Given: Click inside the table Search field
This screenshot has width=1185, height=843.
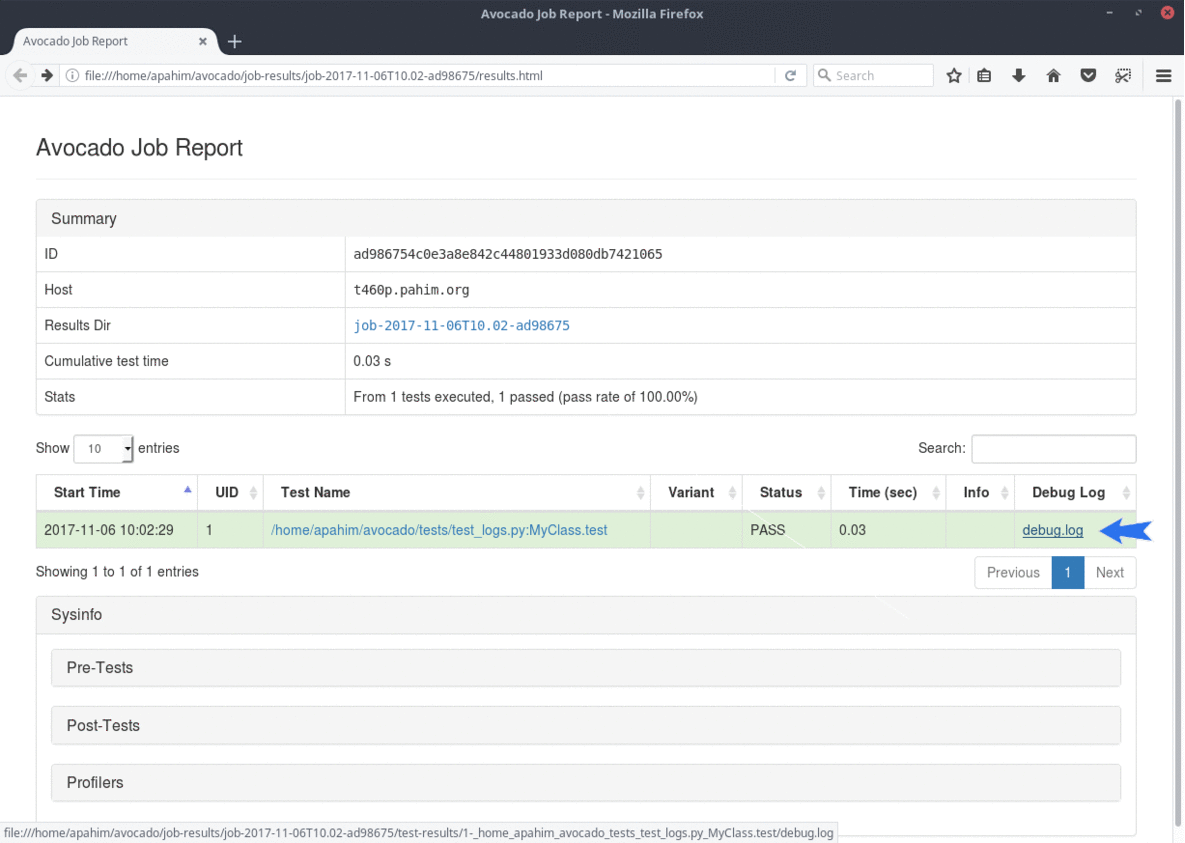Looking at the screenshot, I should [x=1053, y=448].
